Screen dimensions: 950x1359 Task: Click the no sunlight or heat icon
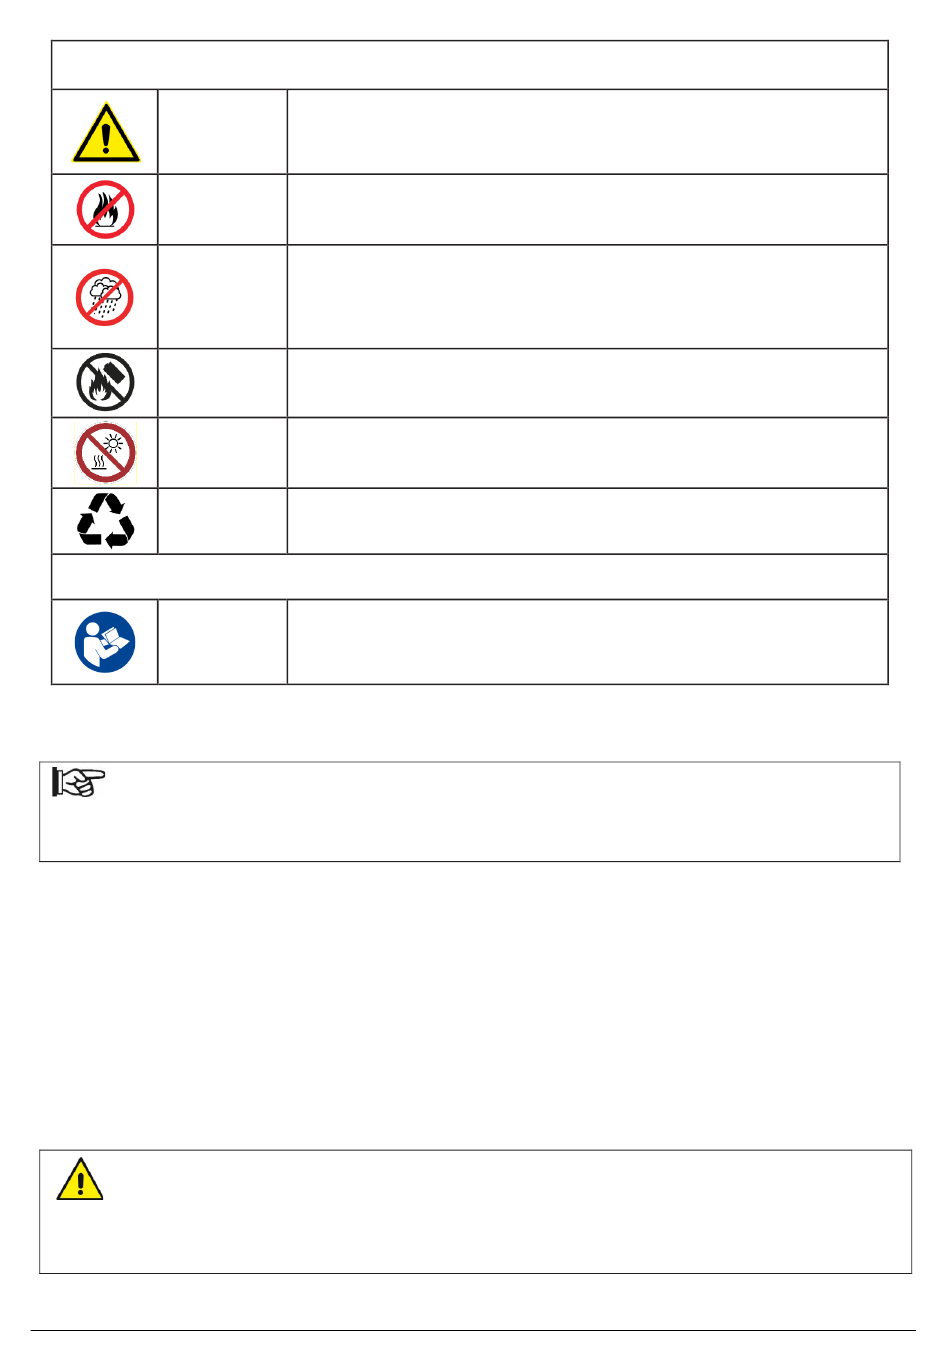[105, 453]
